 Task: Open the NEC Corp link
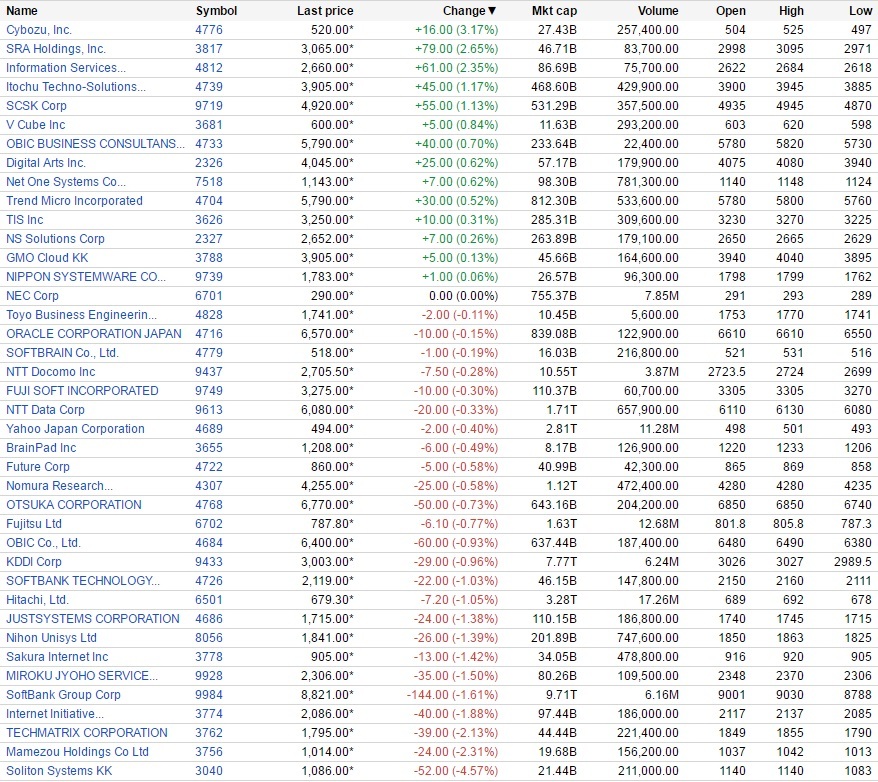coord(32,296)
